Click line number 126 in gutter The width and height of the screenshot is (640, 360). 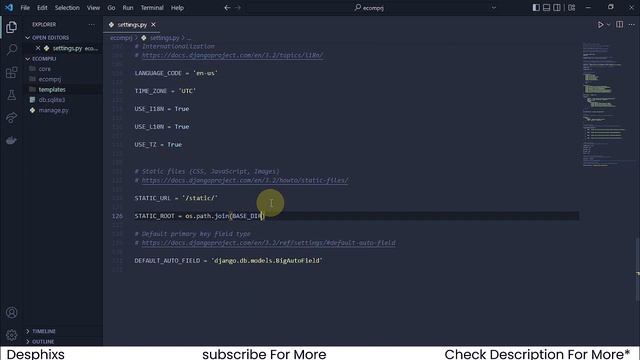coord(117,216)
